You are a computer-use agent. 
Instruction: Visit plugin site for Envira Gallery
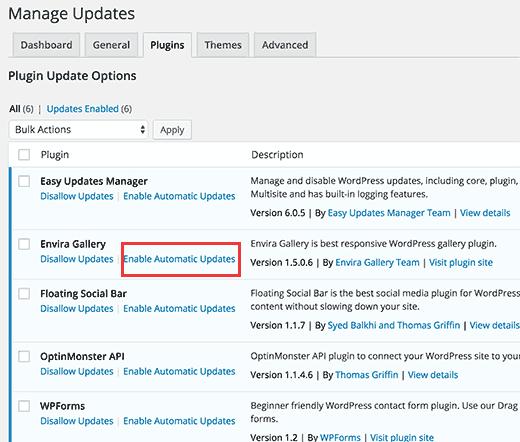point(461,263)
